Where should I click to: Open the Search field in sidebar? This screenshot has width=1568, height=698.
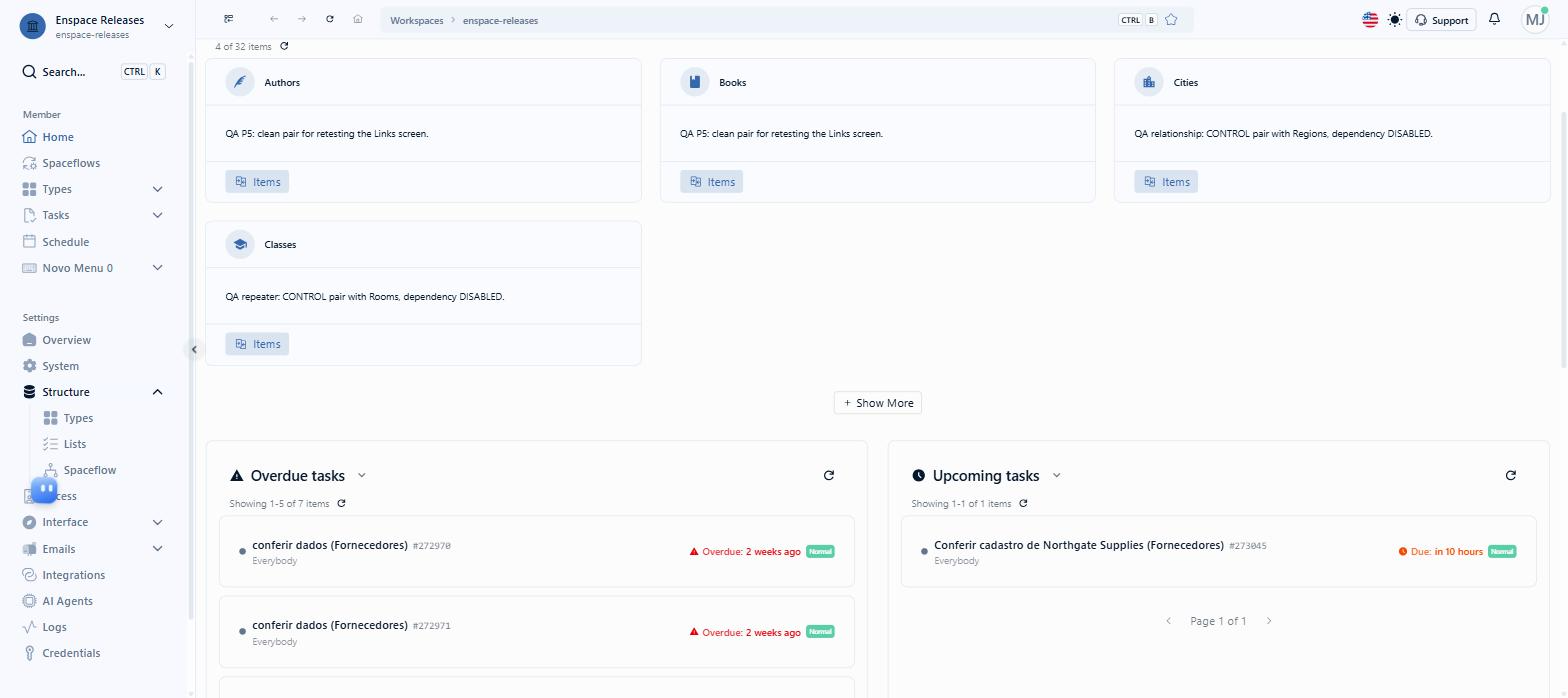(x=94, y=72)
